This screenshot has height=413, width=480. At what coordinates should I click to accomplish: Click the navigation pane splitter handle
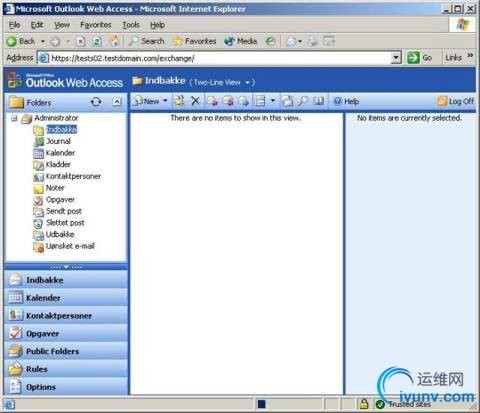point(66,267)
